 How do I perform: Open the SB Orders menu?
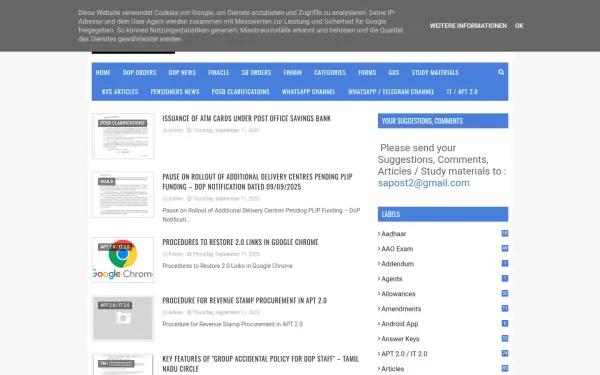[x=256, y=72]
